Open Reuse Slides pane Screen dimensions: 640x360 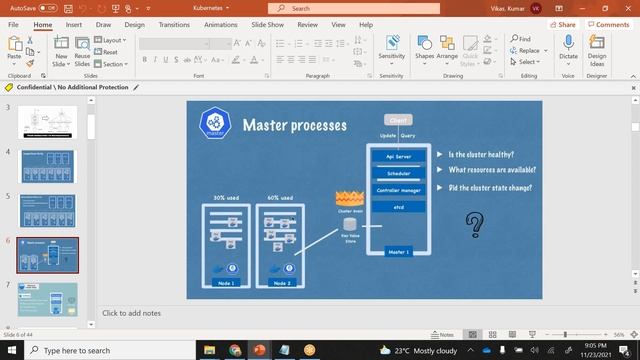coord(82,51)
